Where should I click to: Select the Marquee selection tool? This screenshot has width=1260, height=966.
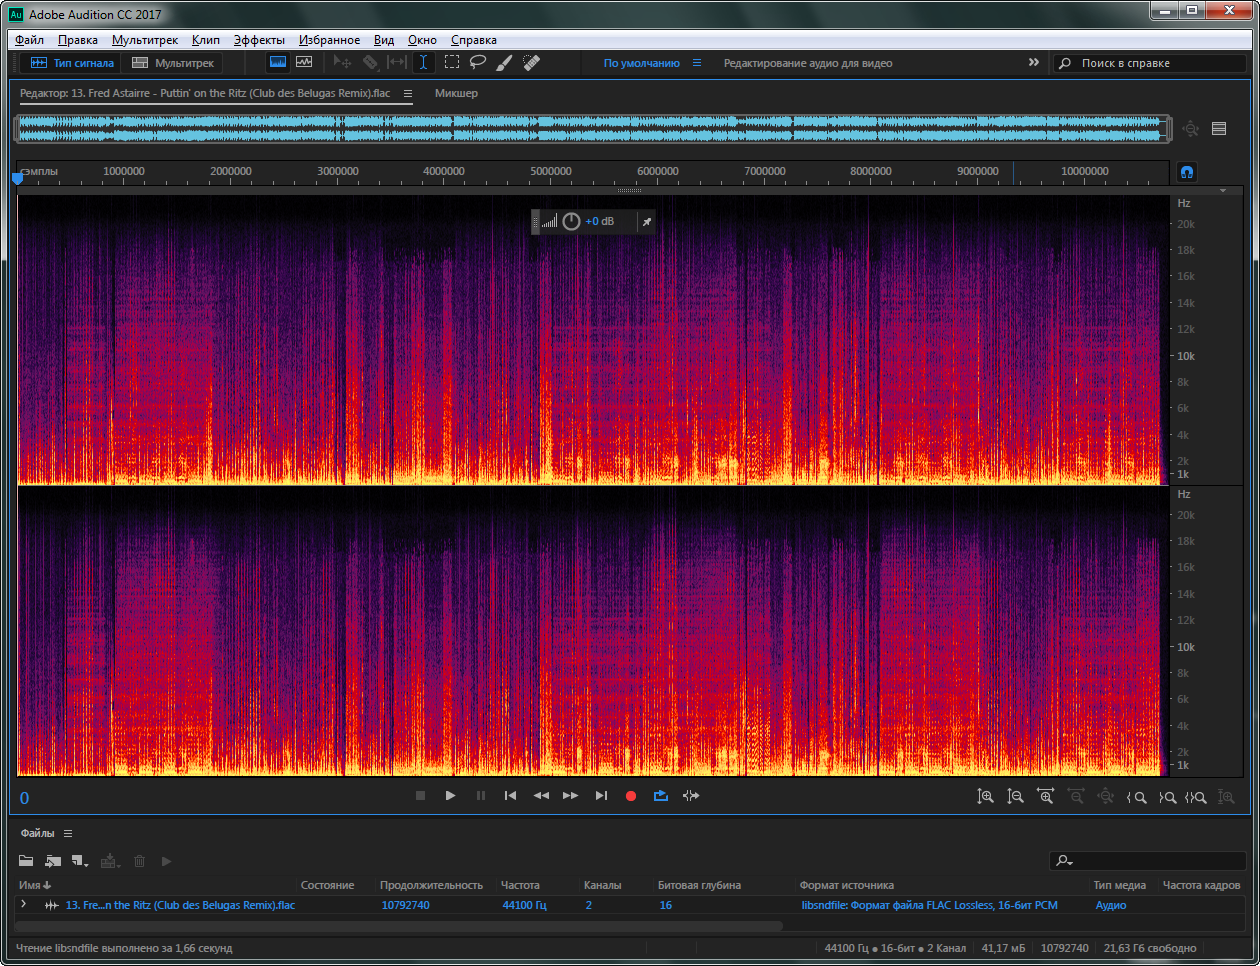click(452, 62)
